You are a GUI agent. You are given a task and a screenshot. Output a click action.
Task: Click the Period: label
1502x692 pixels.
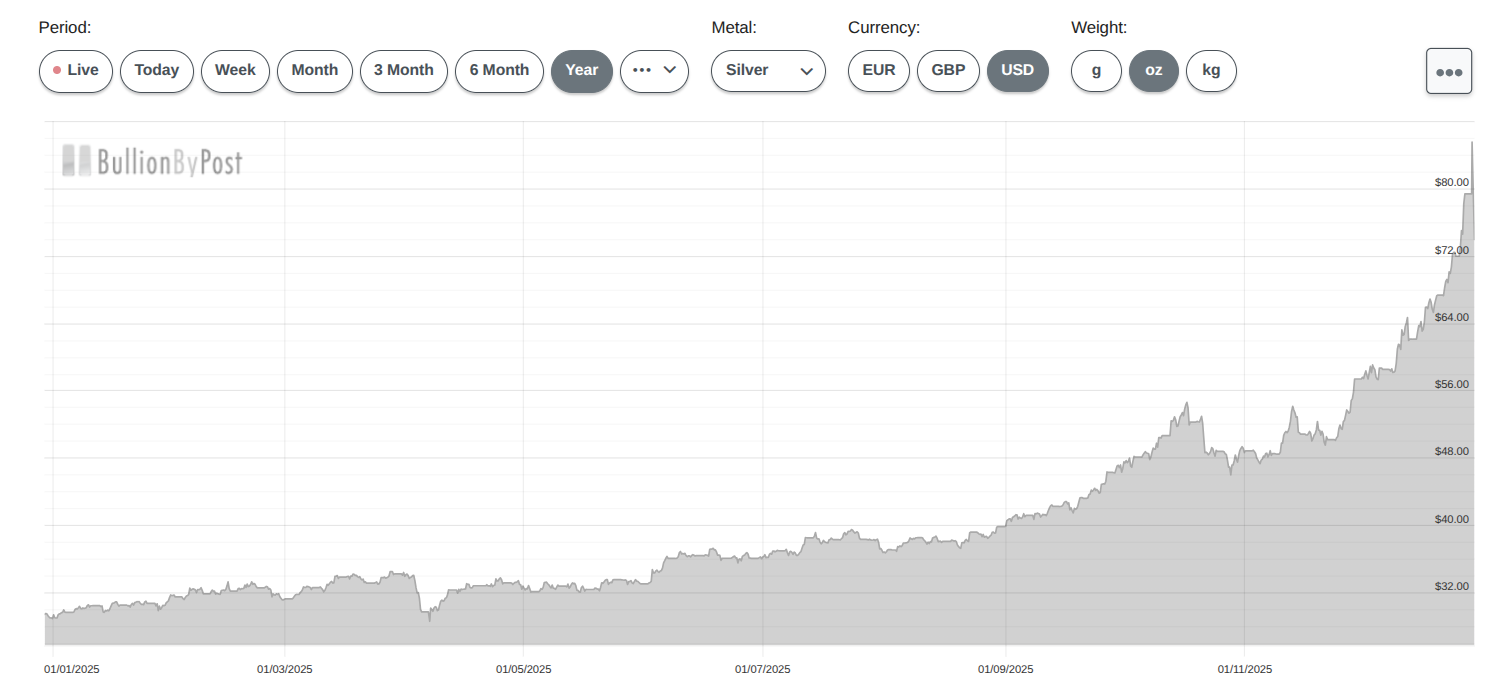coord(65,28)
